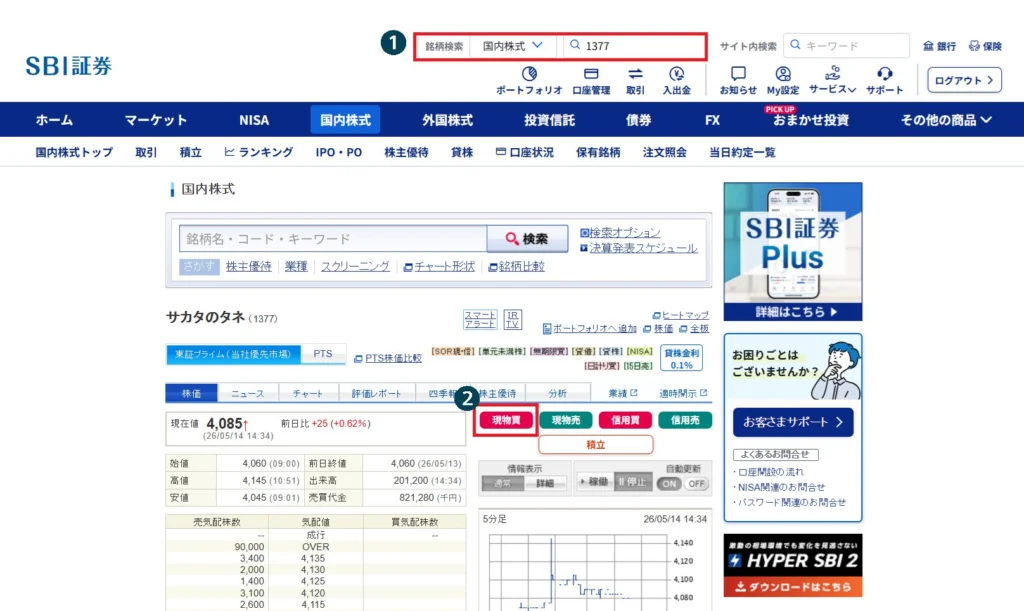Turn auto update ON

tap(669, 484)
